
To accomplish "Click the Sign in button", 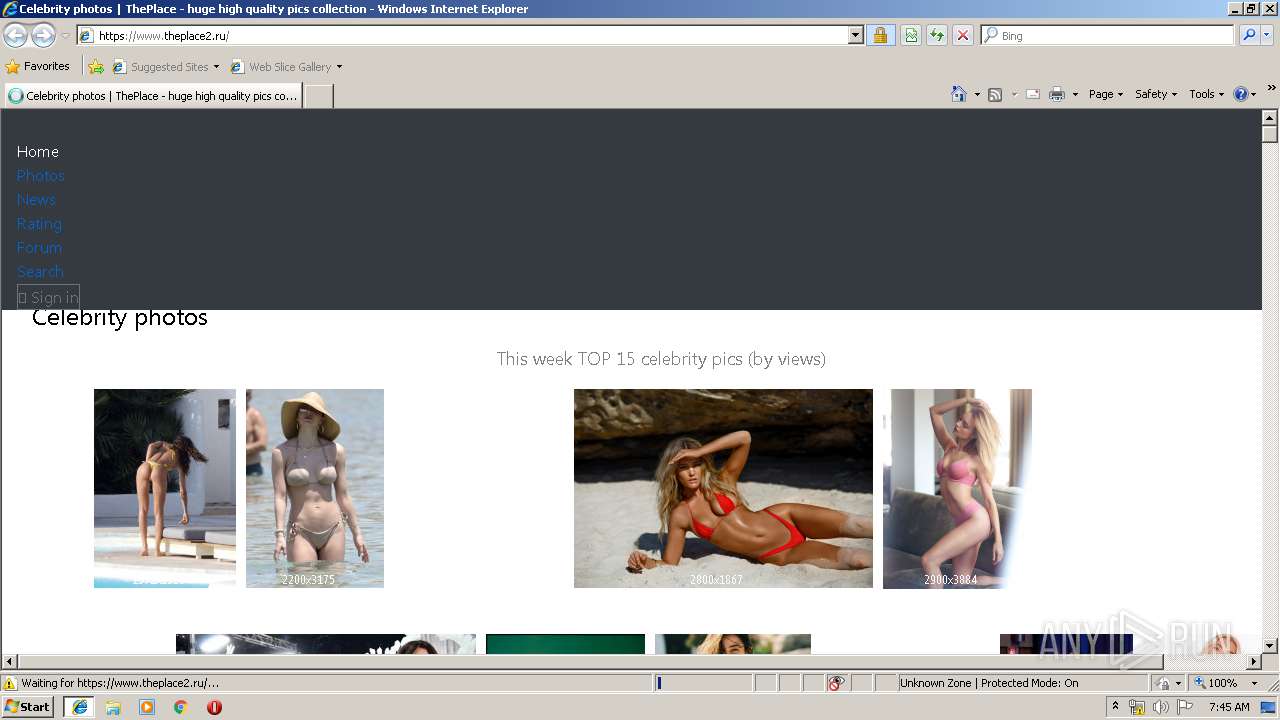I will [x=48, y=297].
